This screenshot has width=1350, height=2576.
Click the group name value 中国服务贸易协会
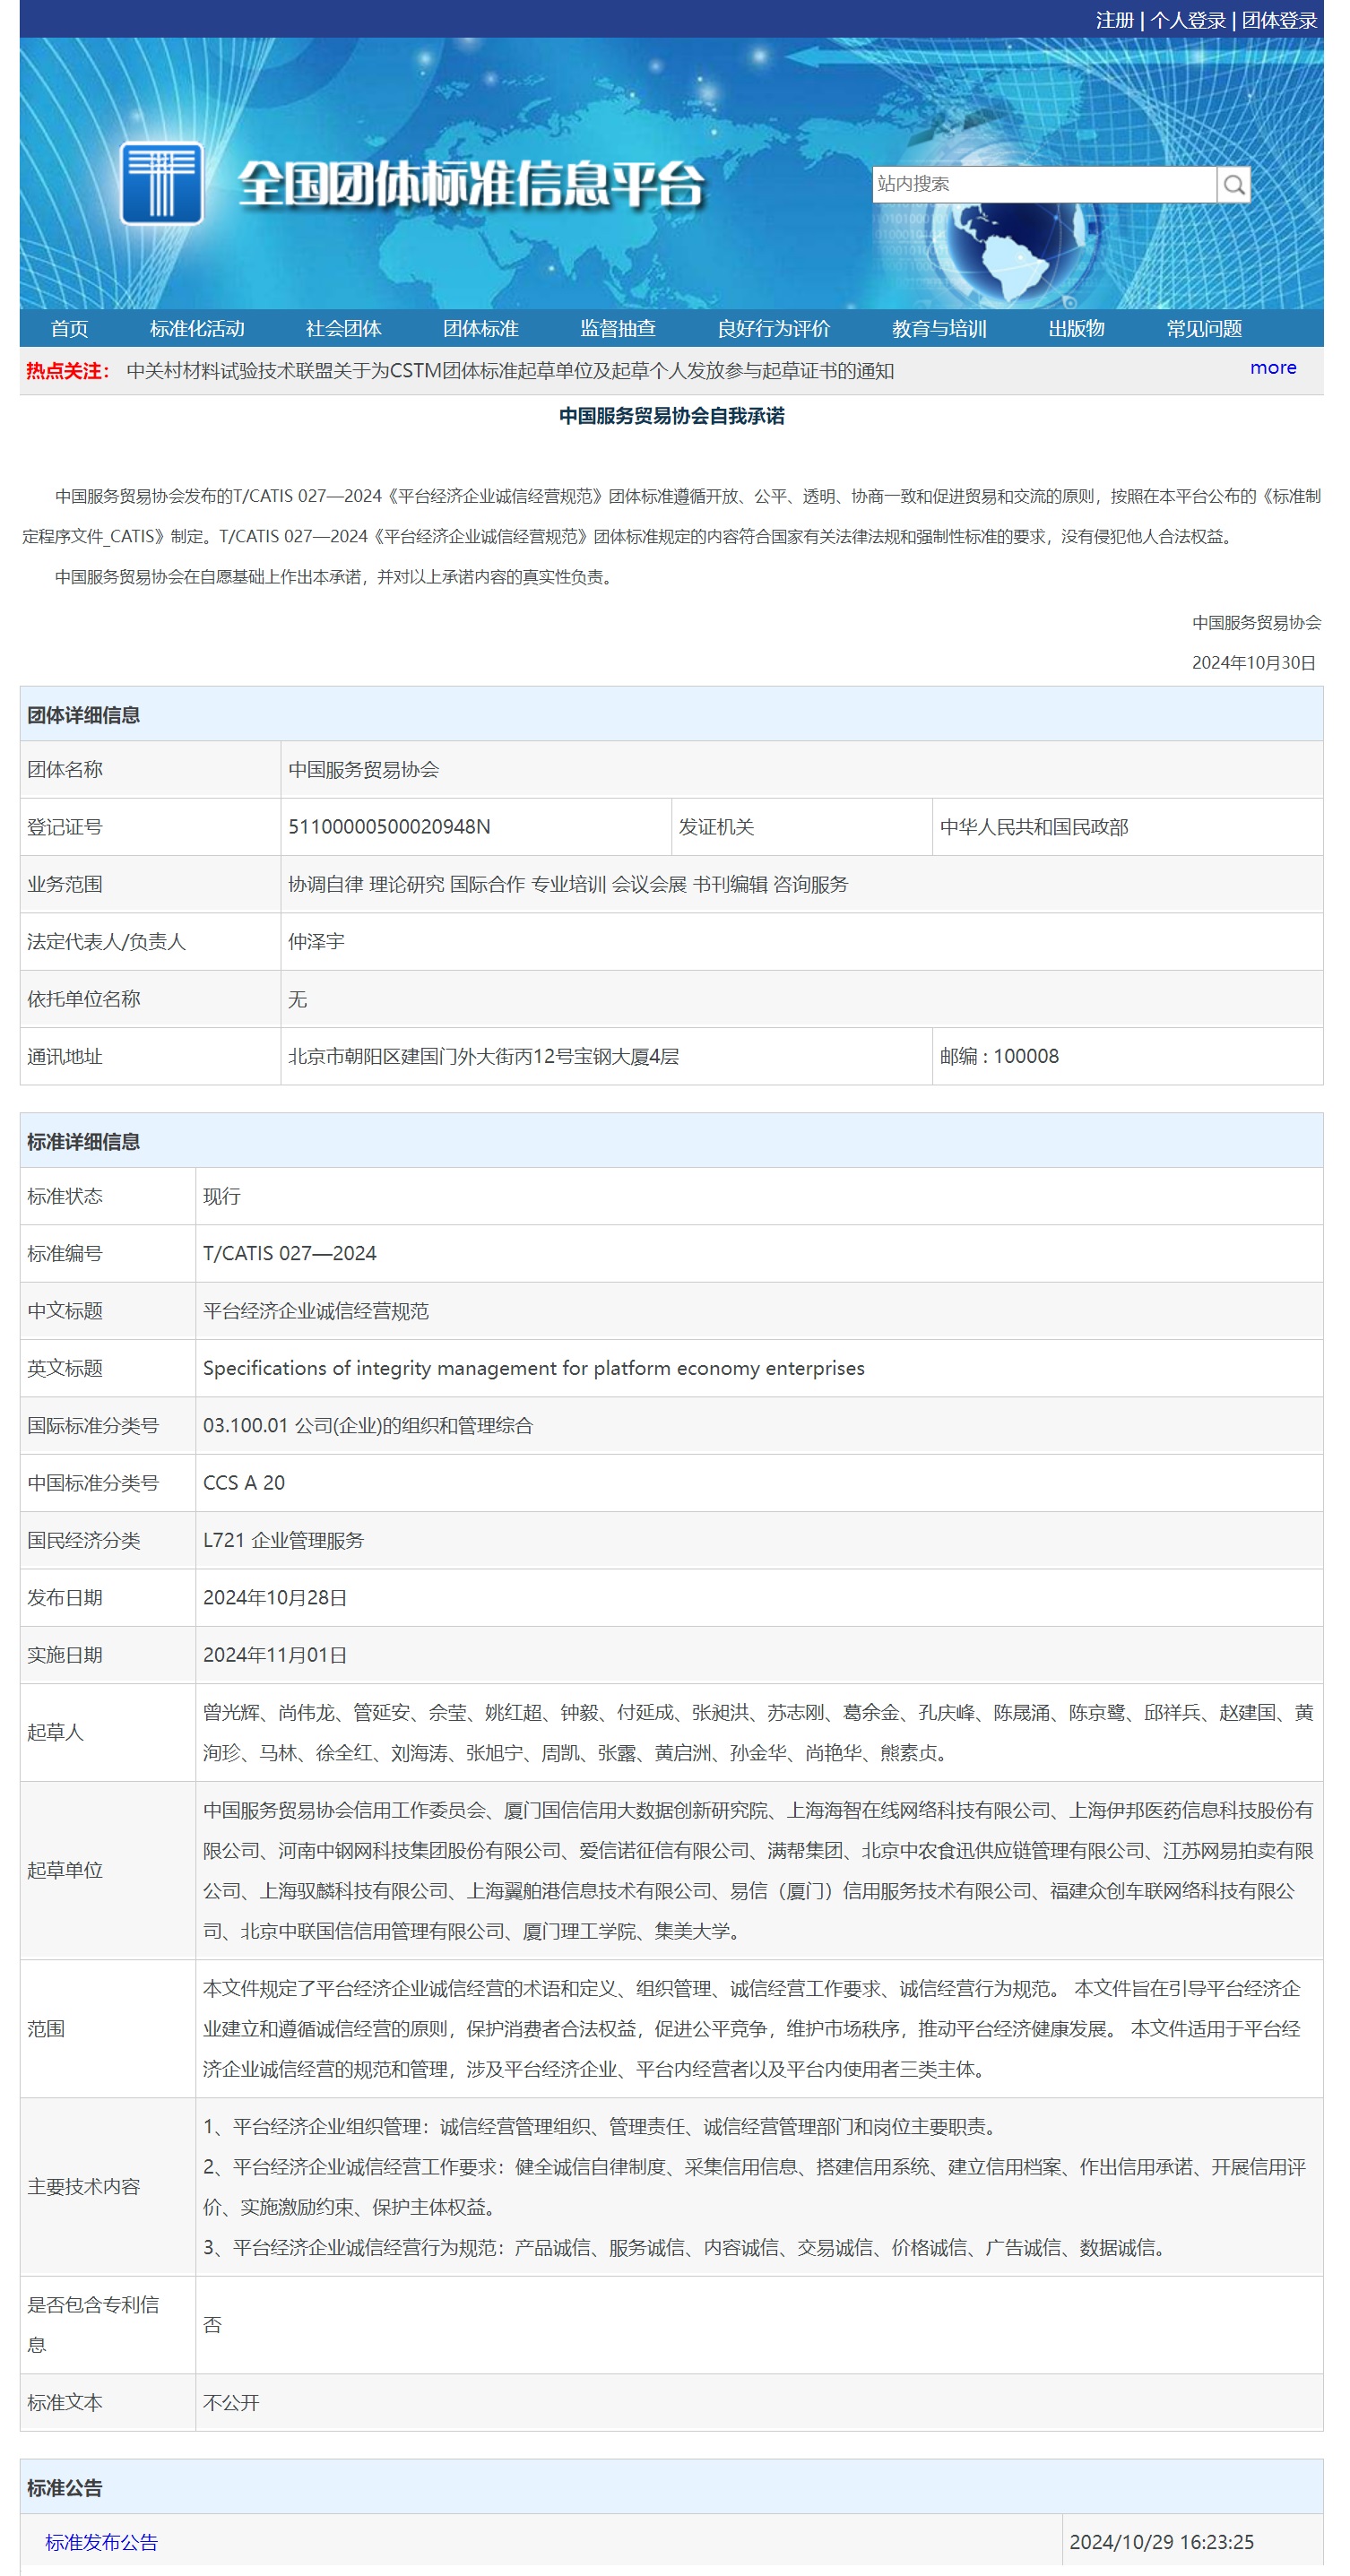(364, 770)
